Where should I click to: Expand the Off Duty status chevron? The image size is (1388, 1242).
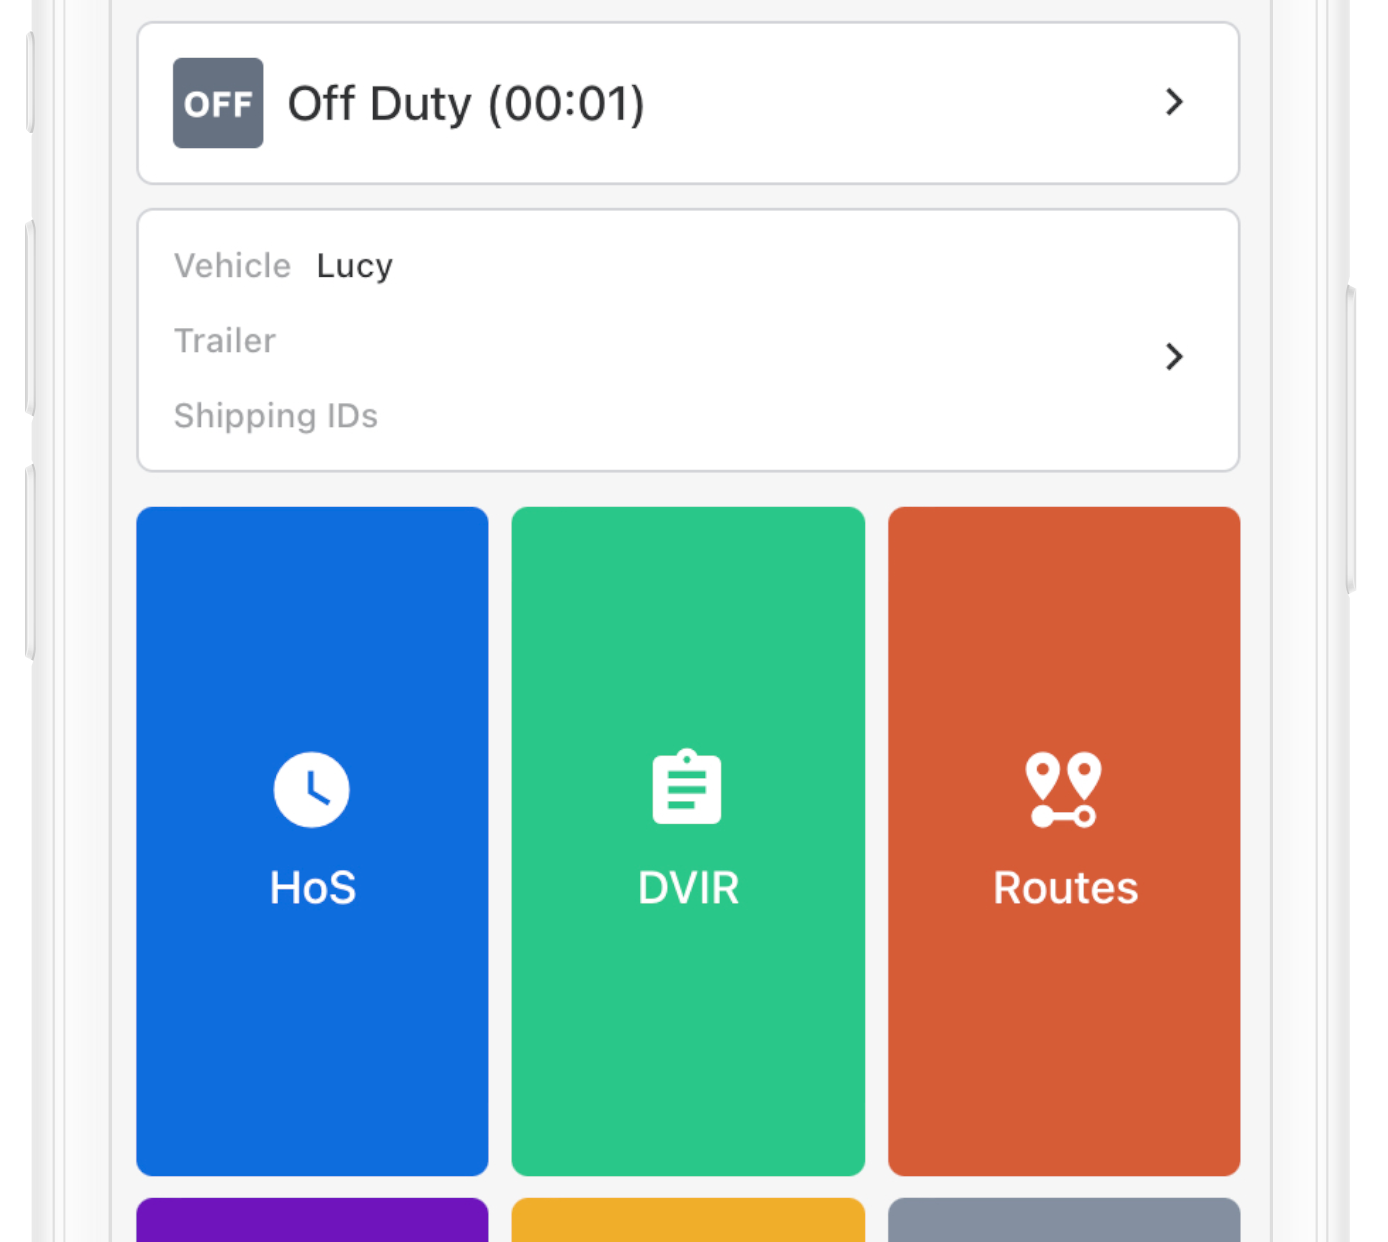(1174, 102)
